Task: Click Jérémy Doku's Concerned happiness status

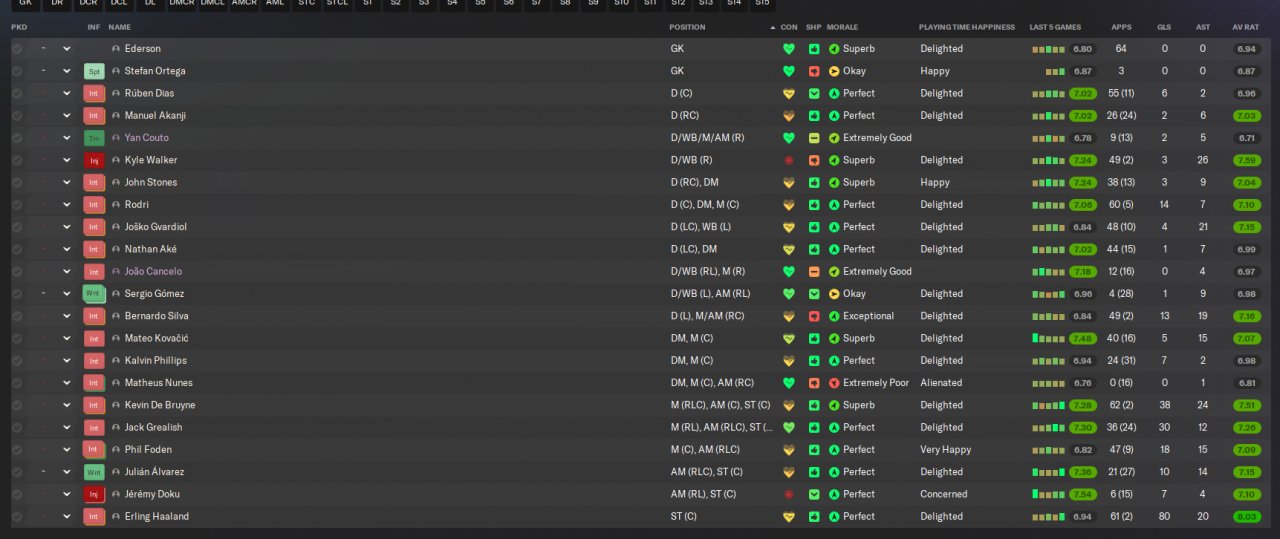Action: coord(944,494)
